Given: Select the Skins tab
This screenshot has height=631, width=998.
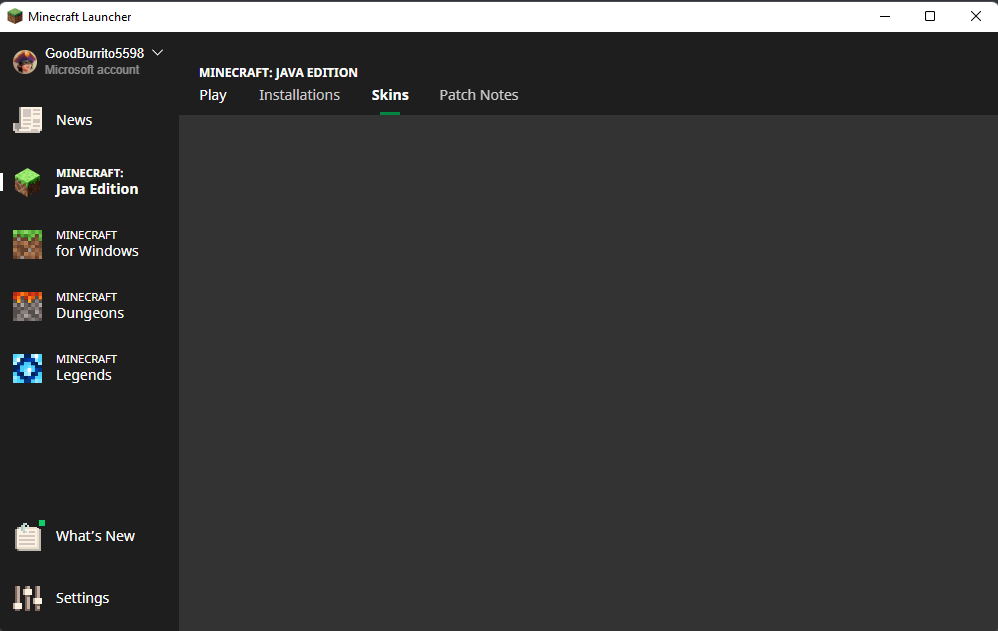Looking at the screenshot, I should [390, 95].
